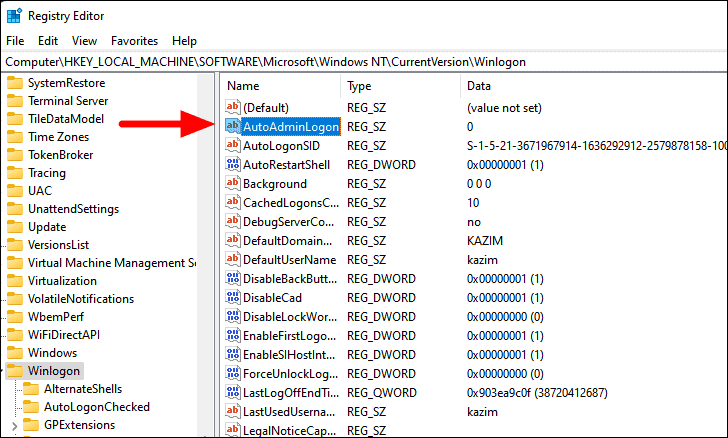728x438 pixels.
Task: Click the Background string value icon
Action: pyautogui.click(x=233, y=183)
